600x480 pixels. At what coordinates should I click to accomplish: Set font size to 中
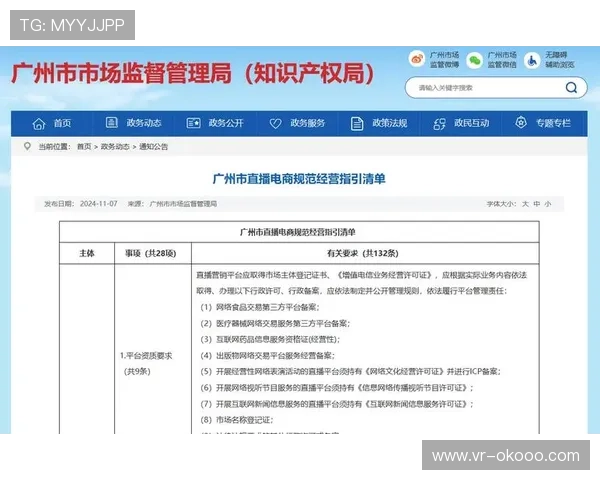[536, 204]
